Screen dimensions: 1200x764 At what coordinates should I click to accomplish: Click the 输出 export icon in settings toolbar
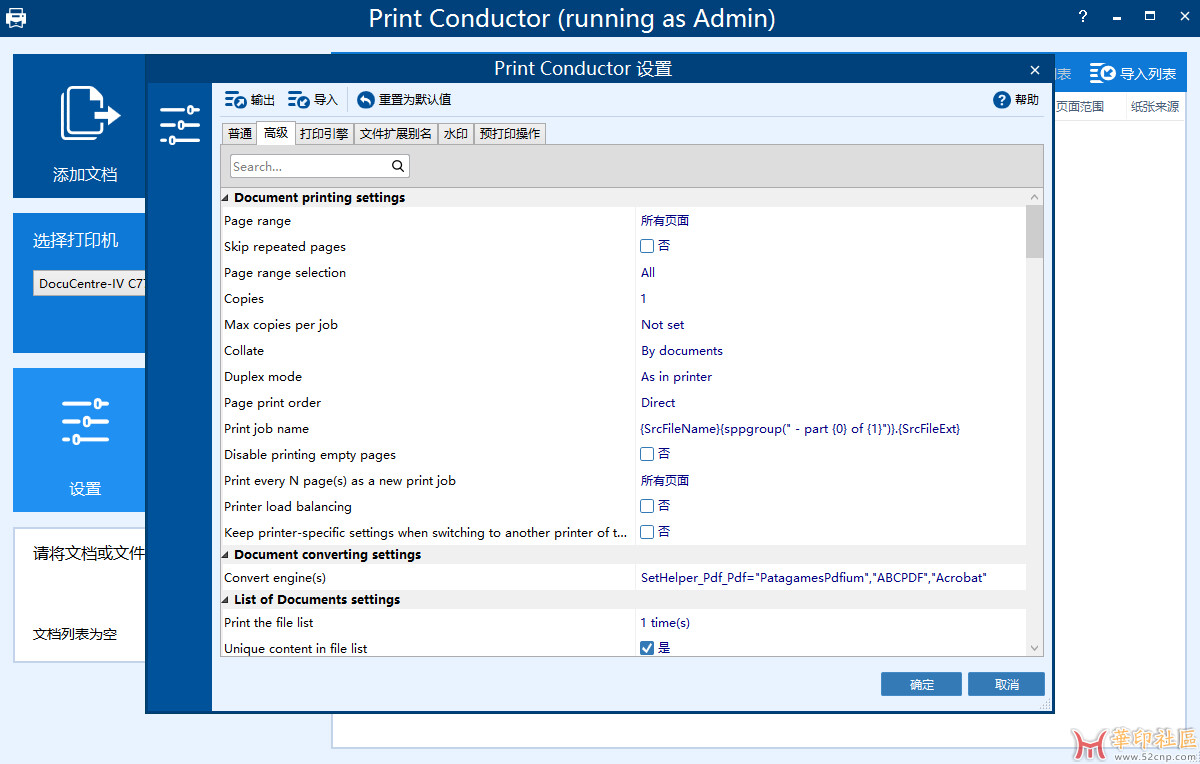coord(235,100)
